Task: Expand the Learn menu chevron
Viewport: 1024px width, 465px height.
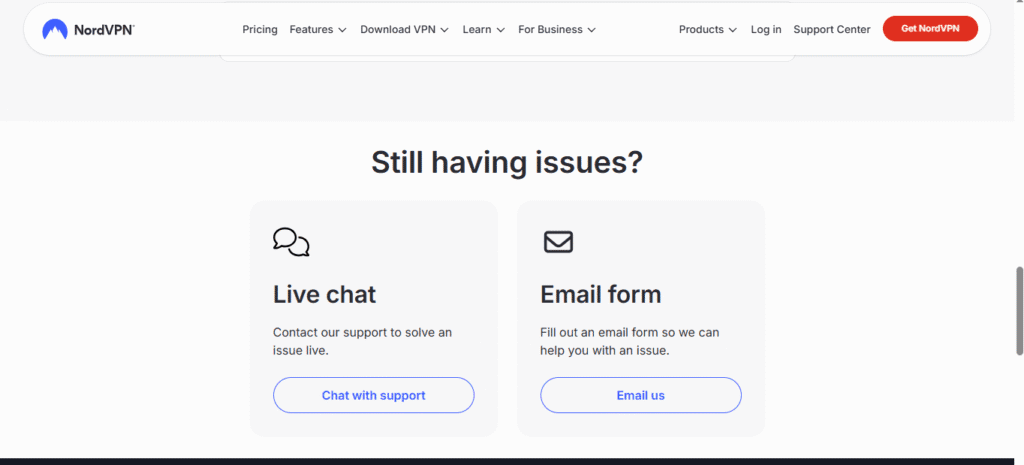Action: point(501,30)
